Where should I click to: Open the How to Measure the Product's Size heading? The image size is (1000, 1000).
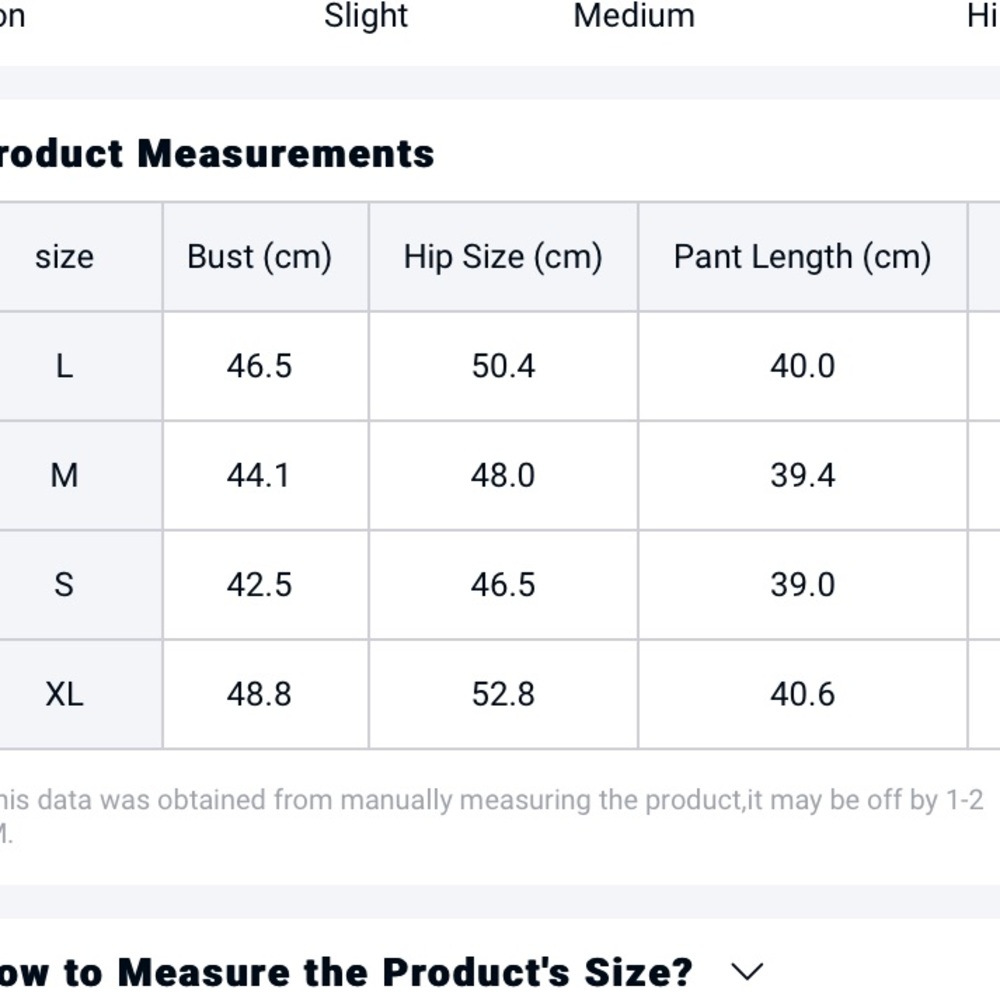[x=346, y=973]
